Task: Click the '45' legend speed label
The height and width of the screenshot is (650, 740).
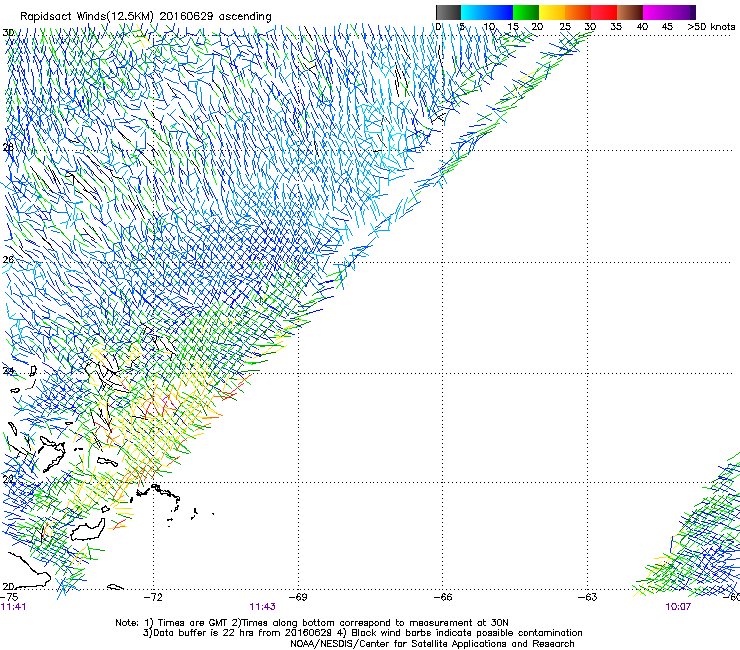Action: [667, 27]
